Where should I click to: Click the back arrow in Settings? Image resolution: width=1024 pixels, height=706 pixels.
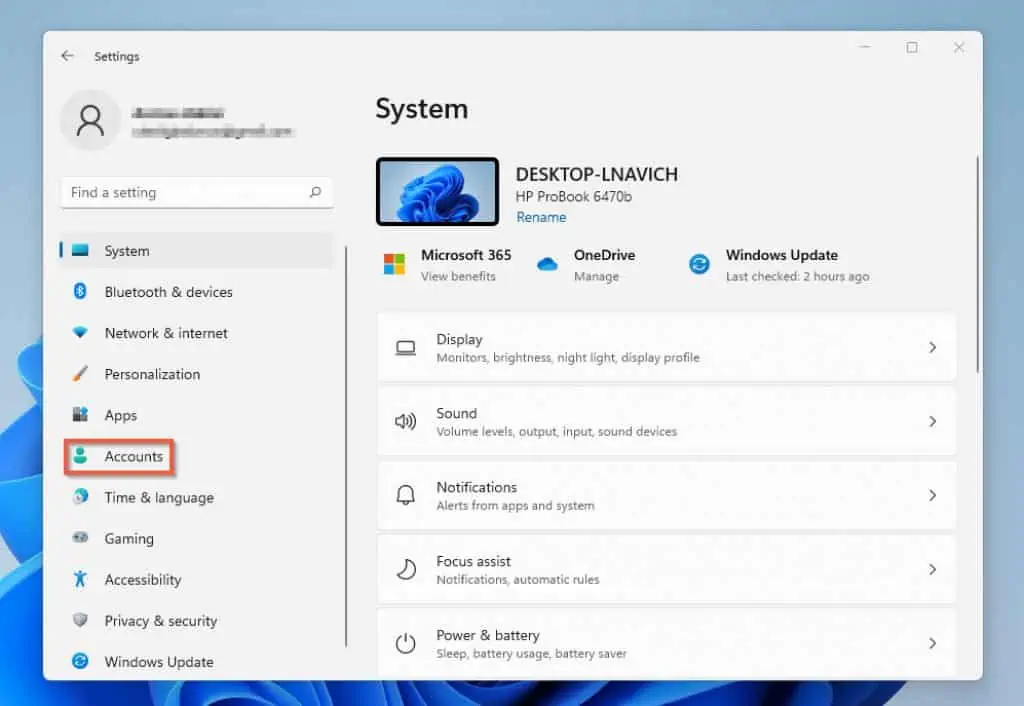click(67, 56)
